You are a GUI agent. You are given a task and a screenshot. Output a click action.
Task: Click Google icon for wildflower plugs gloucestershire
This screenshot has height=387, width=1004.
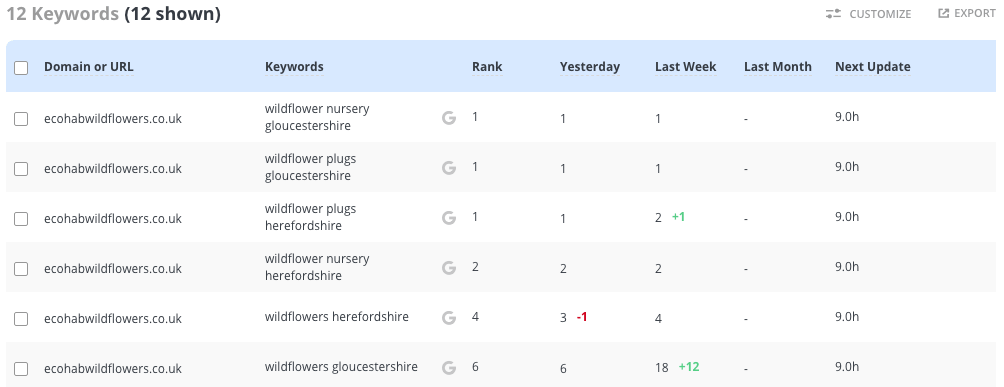pos(449,168)
